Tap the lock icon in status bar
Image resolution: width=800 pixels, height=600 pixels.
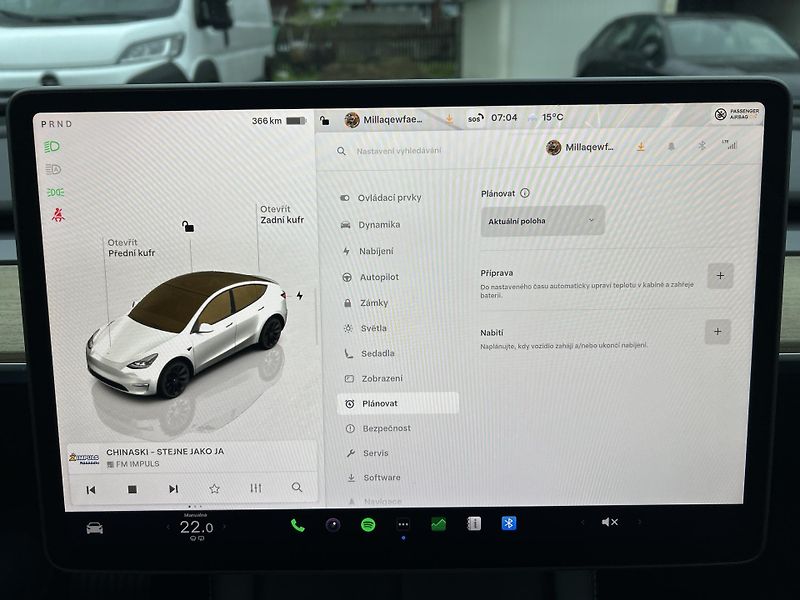point(324,121)
